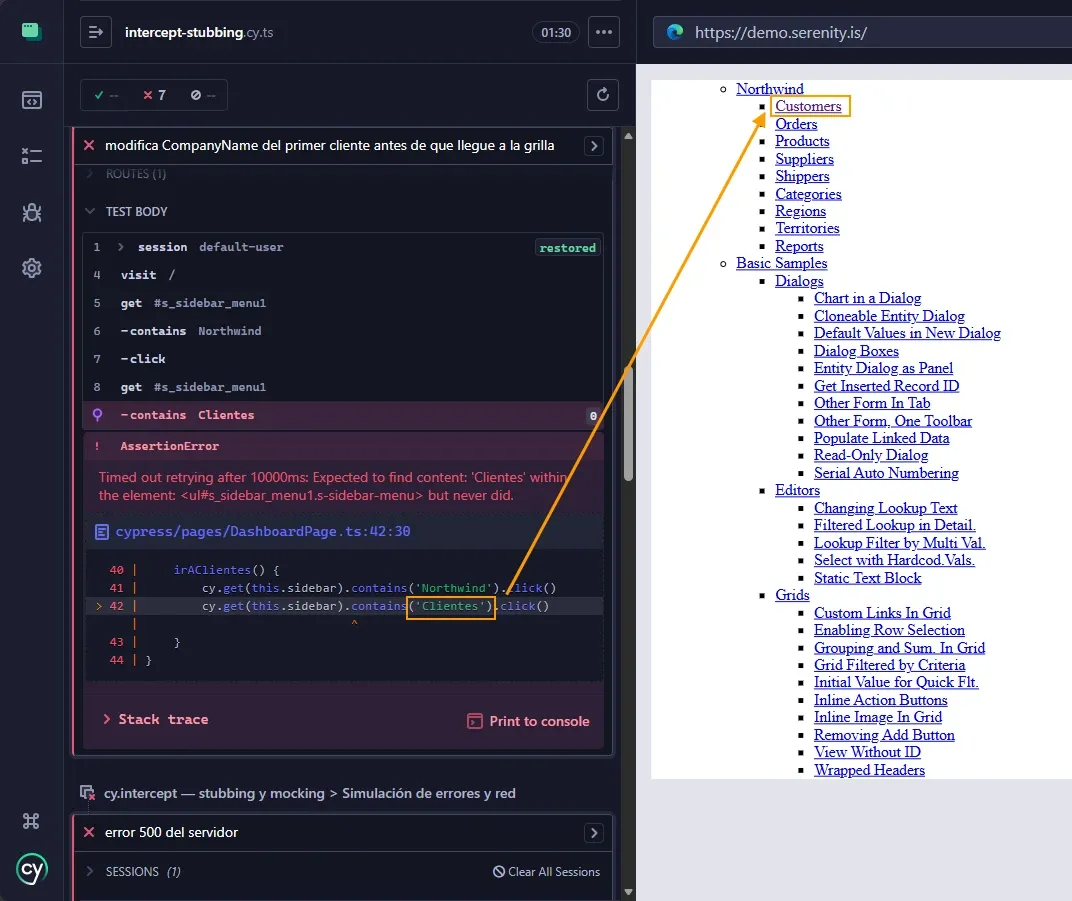Click the 0 elements badge
Image resolution: width=1072 pixels, height=901 pixels.
pos(593,416)
